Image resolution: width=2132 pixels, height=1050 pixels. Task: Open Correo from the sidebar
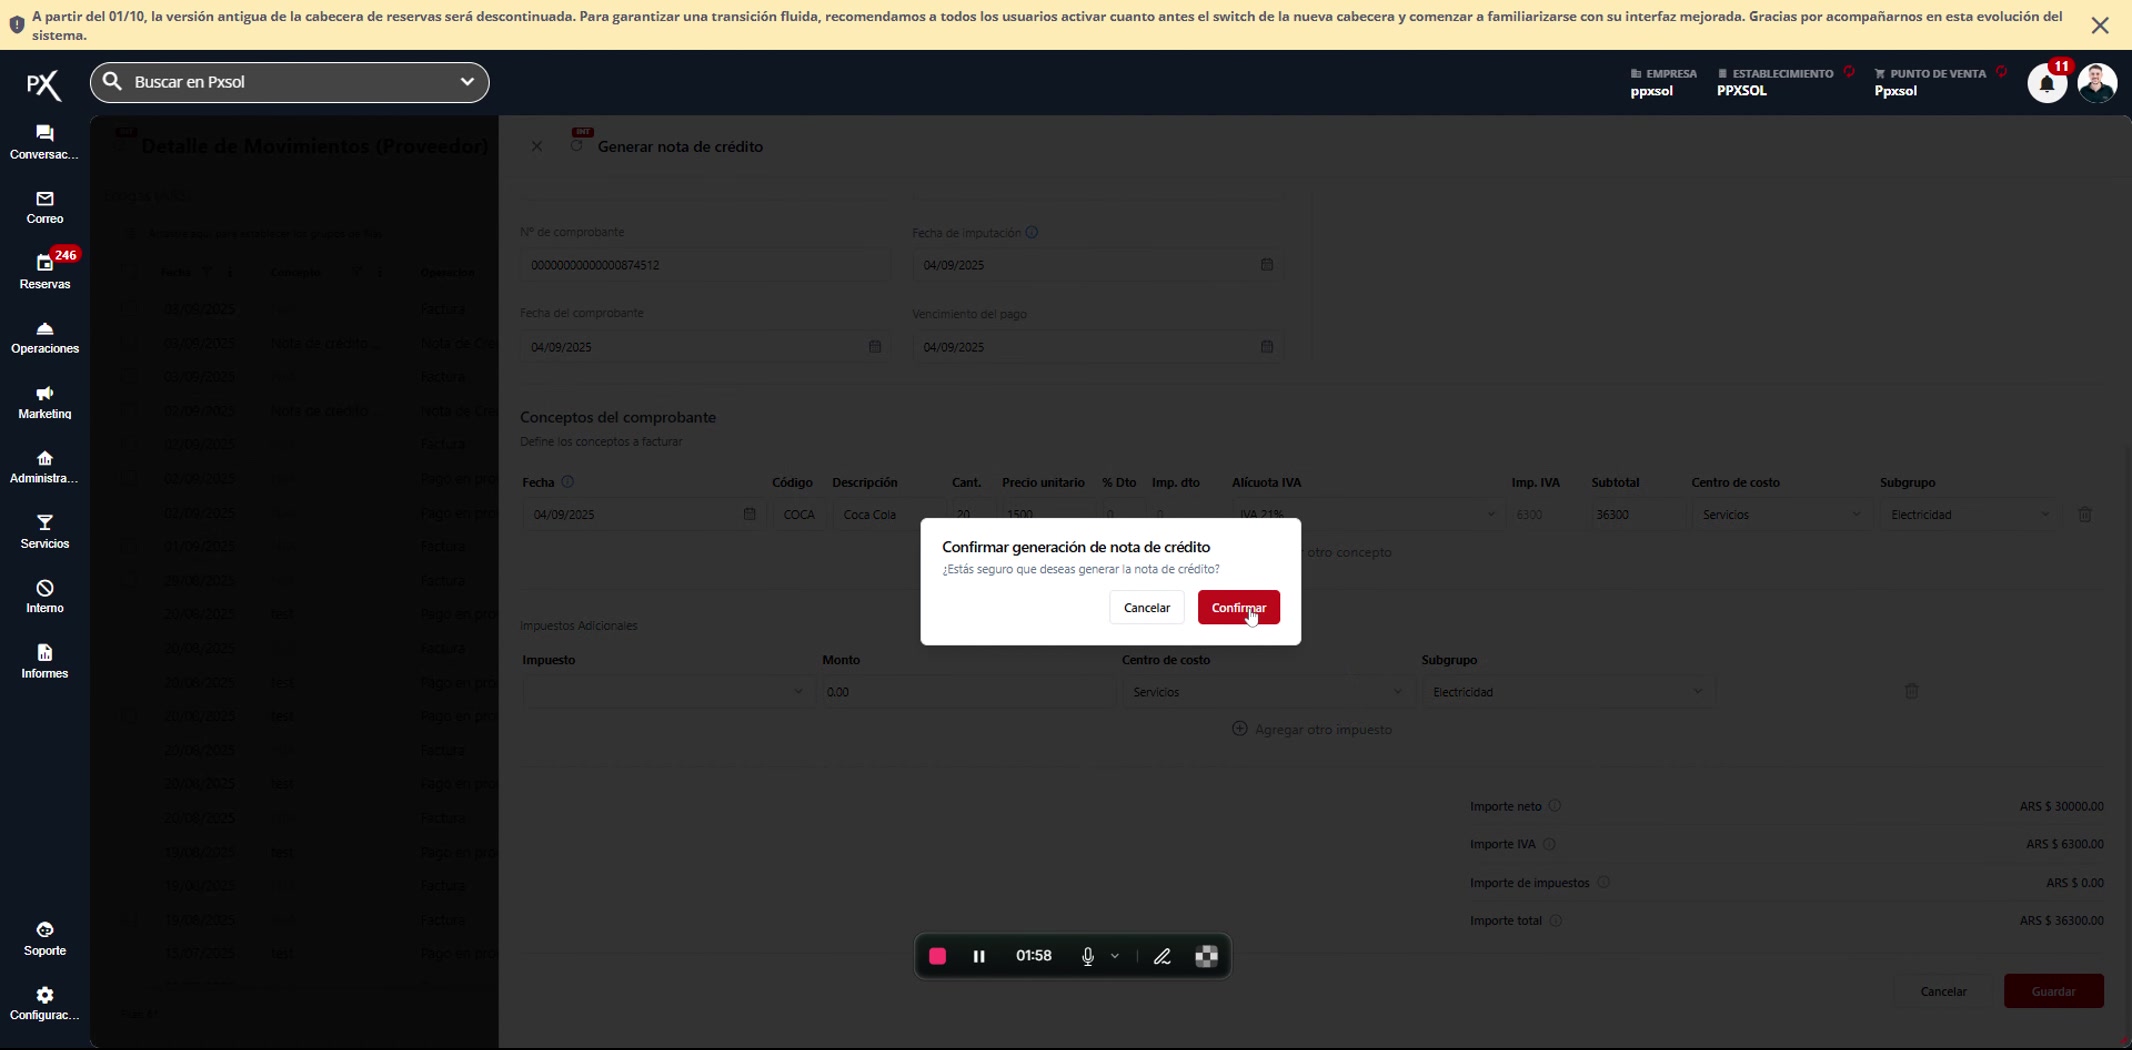[x=44, y=207]
